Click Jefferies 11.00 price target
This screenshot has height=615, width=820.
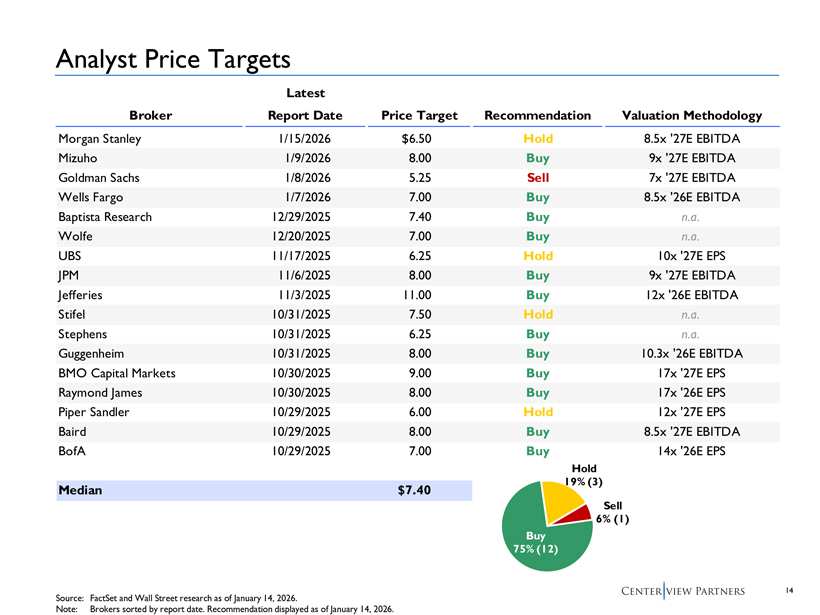417,295
